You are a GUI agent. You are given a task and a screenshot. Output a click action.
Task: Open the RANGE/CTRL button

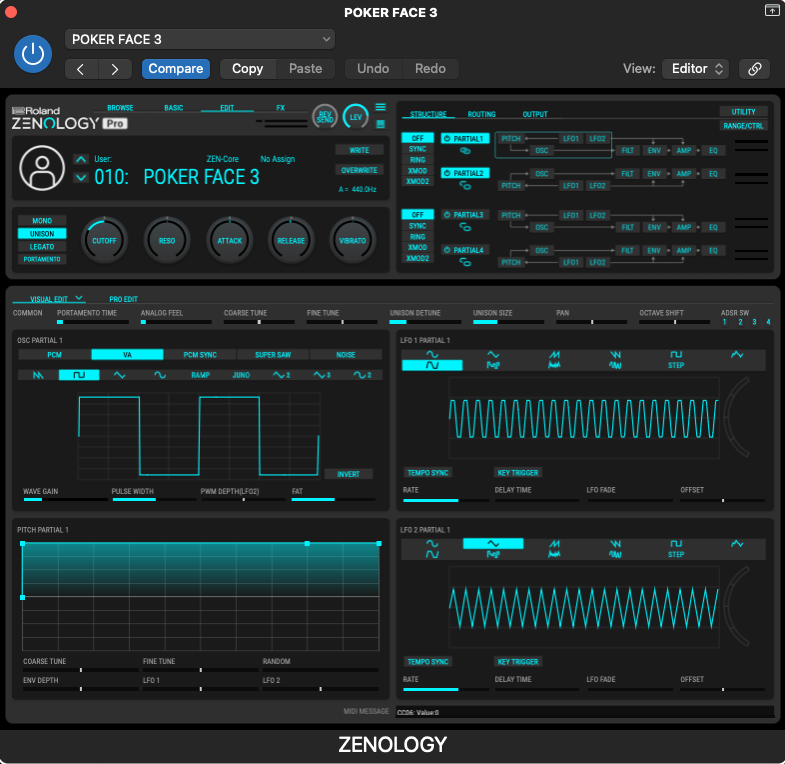coord(743,126)
